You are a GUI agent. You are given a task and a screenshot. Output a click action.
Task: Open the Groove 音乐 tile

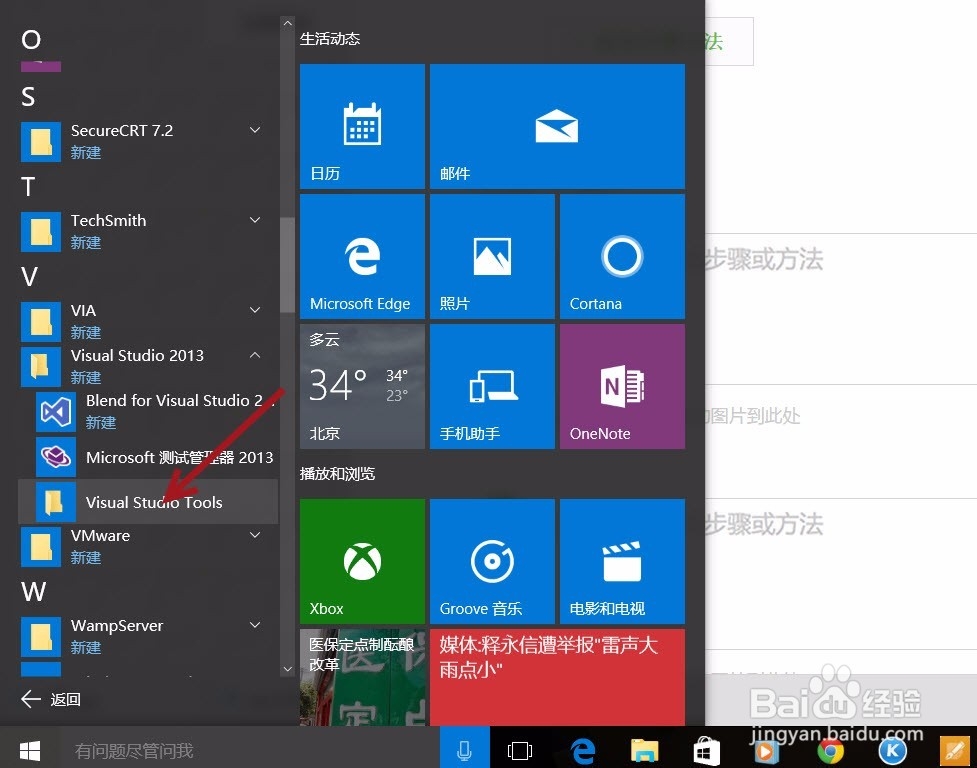click(492, 561)
